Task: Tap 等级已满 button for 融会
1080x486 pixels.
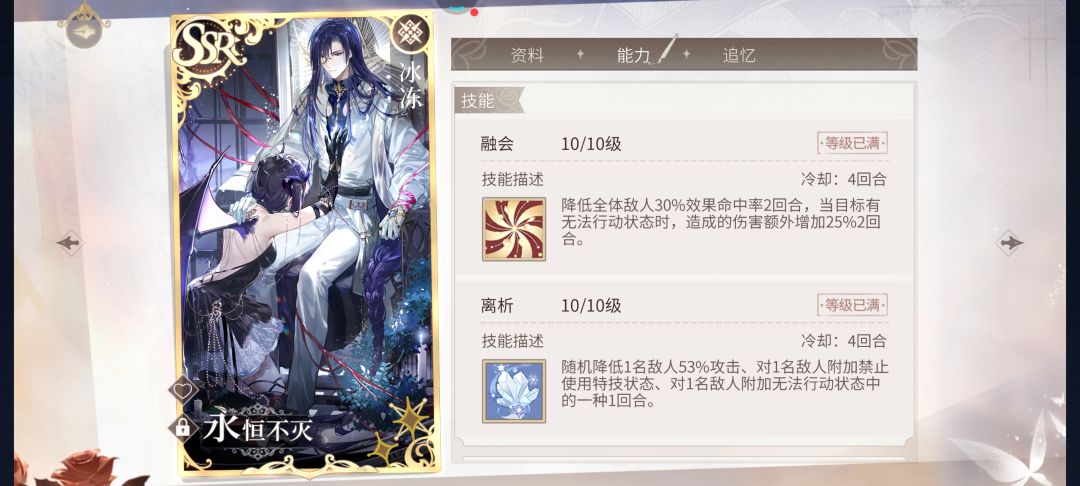Action: click(852, 143)
